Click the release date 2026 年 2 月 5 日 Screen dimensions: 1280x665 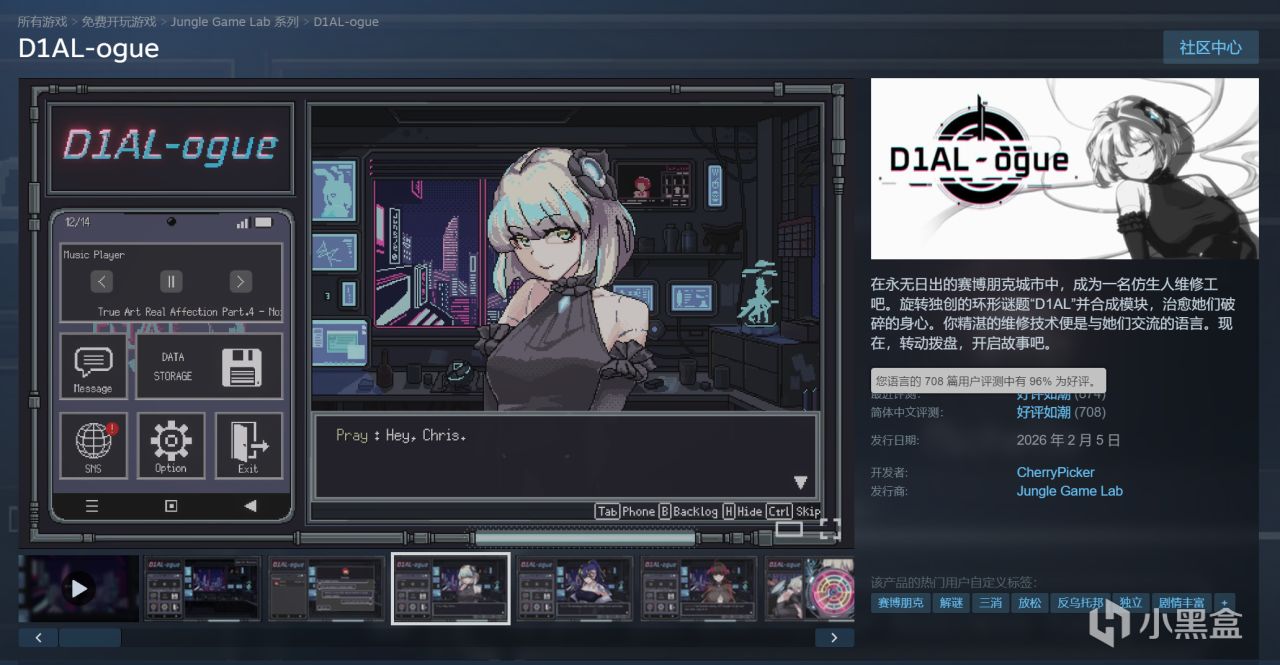click(1069, 440)
